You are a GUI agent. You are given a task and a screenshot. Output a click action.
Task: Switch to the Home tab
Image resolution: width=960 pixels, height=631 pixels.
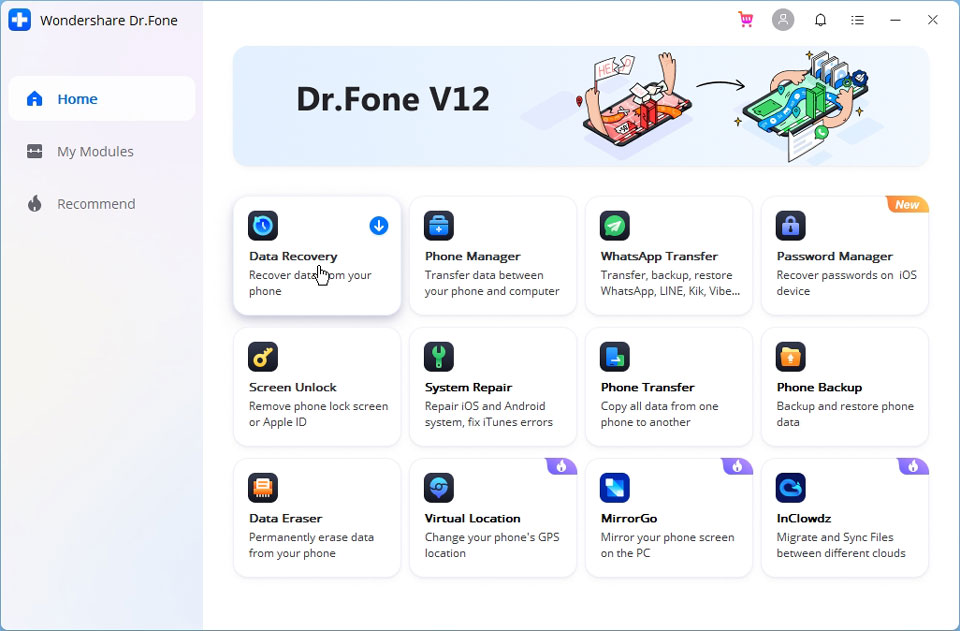click(x=102, y=99)
